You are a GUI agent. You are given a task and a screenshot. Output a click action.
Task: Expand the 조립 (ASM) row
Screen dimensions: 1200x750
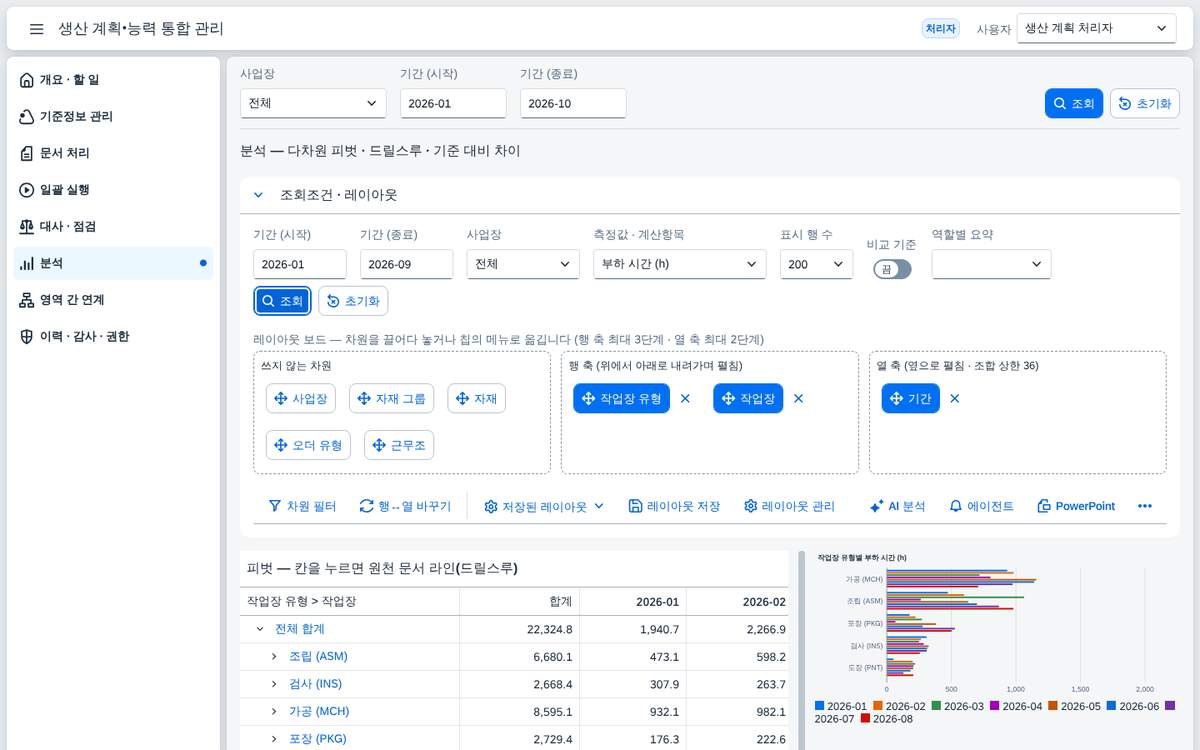(274, 656)
